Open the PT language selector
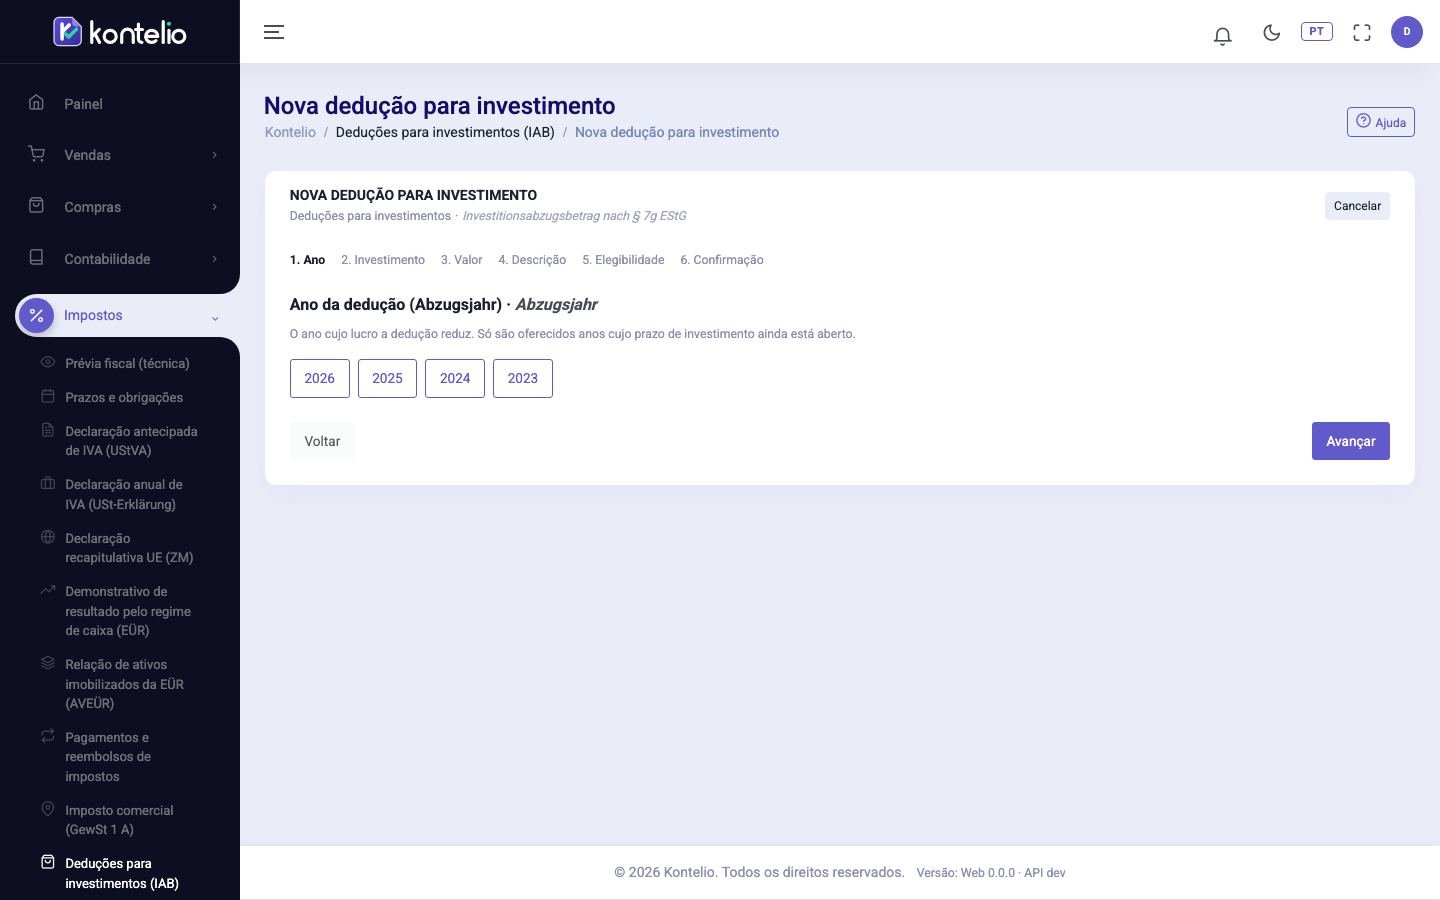This screenshot has width=1440, height=900. click(1317, 32)
